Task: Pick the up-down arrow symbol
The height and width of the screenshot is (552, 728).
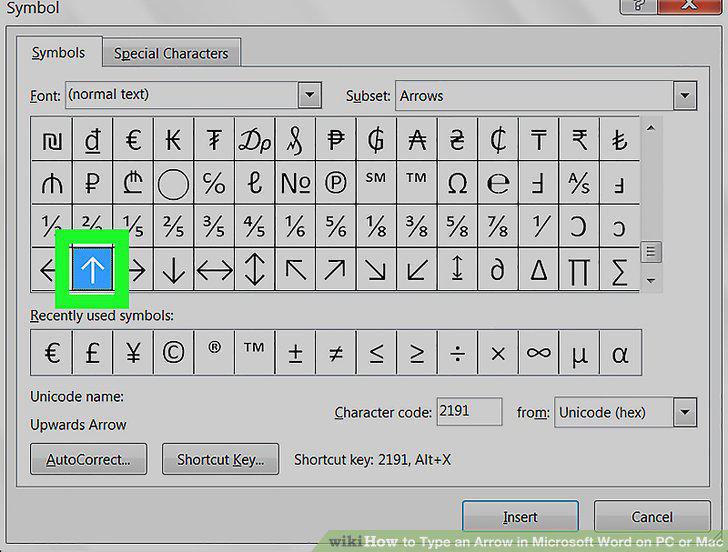Action: pyautogui.click(x=255, y=270)
